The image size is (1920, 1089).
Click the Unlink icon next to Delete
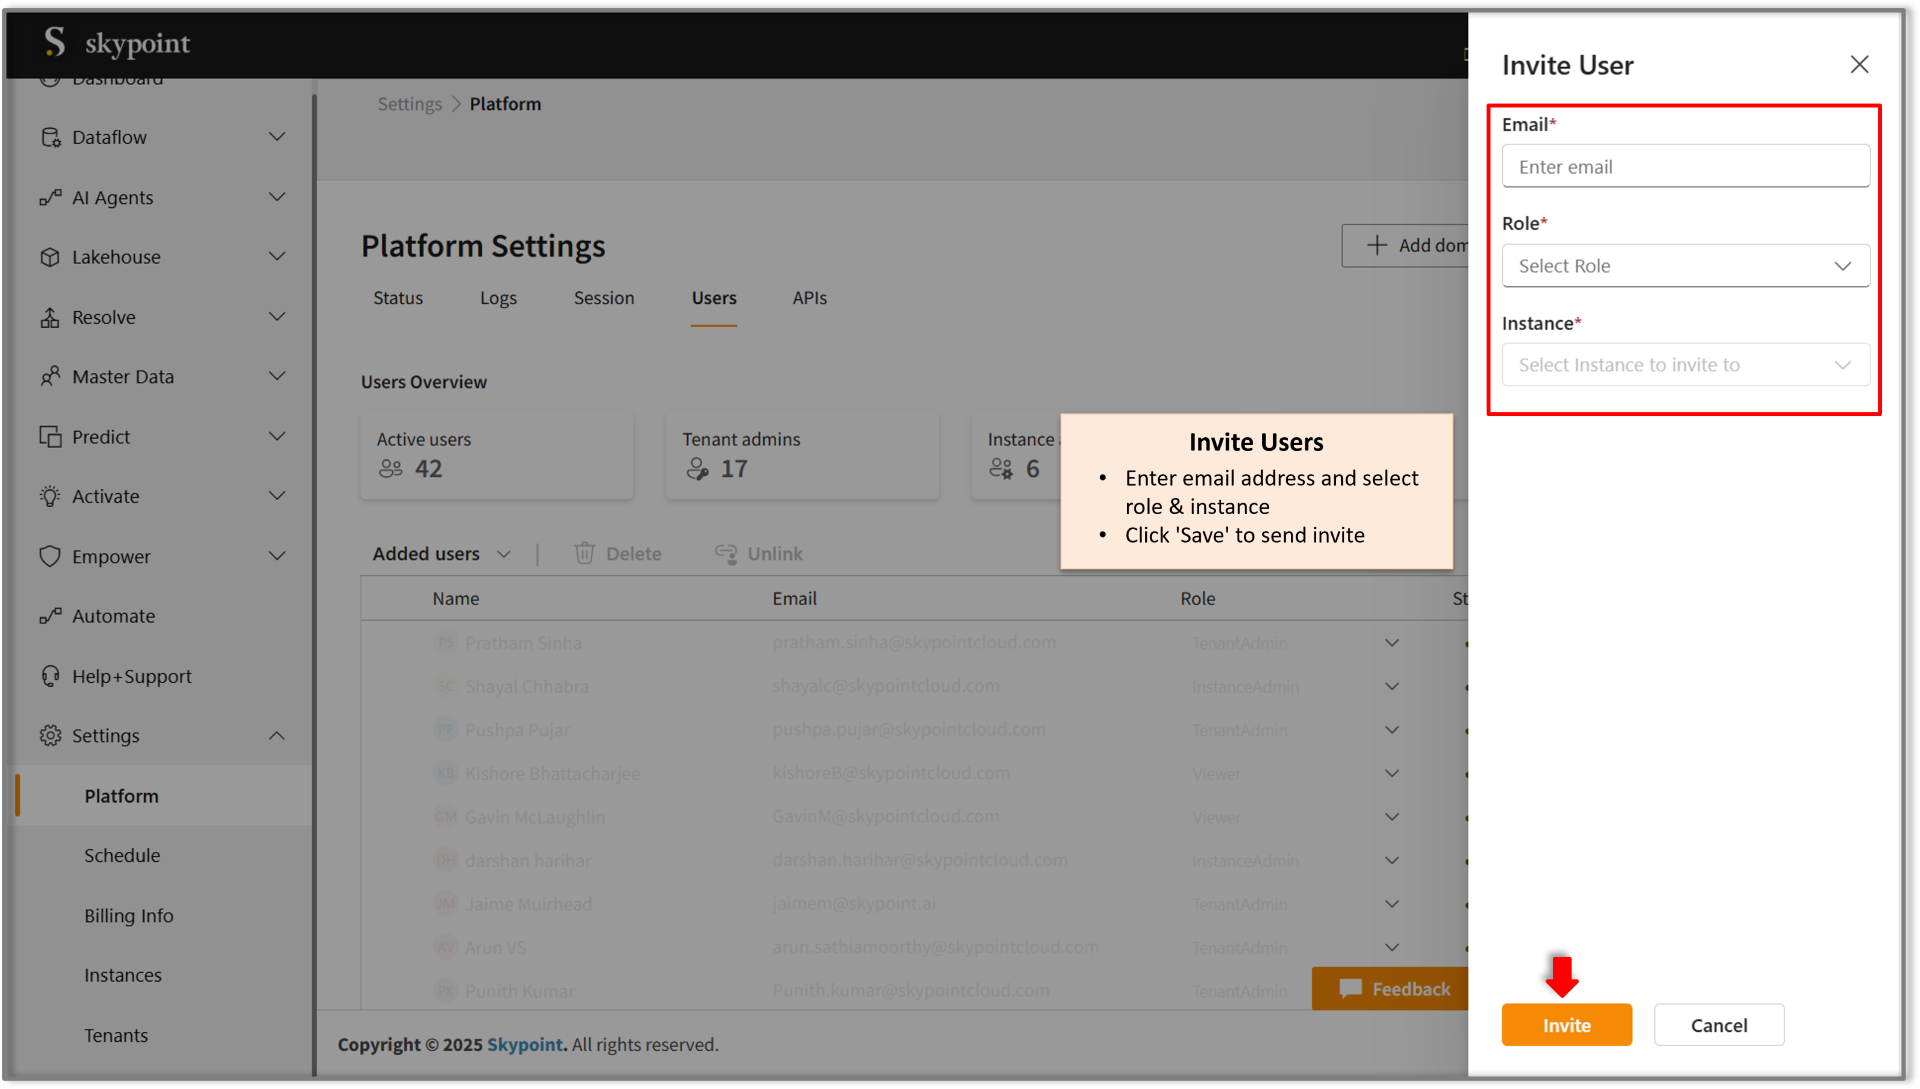[x=728, y=553]
